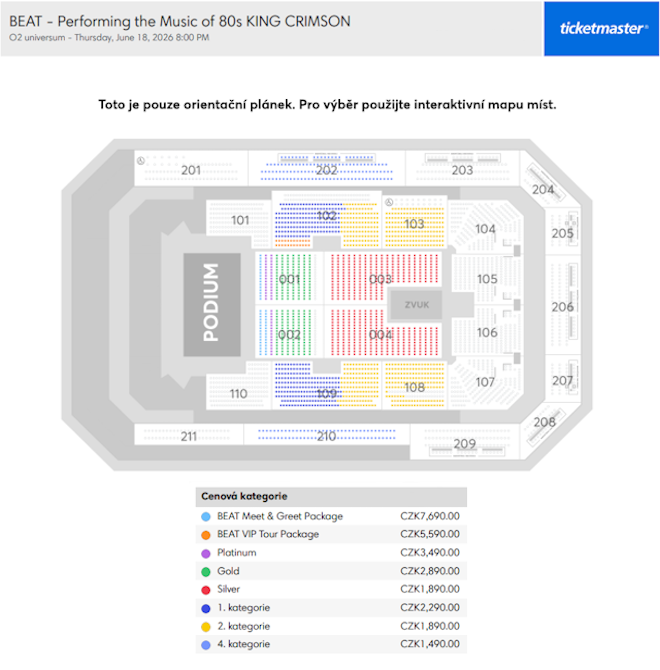The image size is (660, 670).
Task: Select floor section 001
Action: [289, 279]
